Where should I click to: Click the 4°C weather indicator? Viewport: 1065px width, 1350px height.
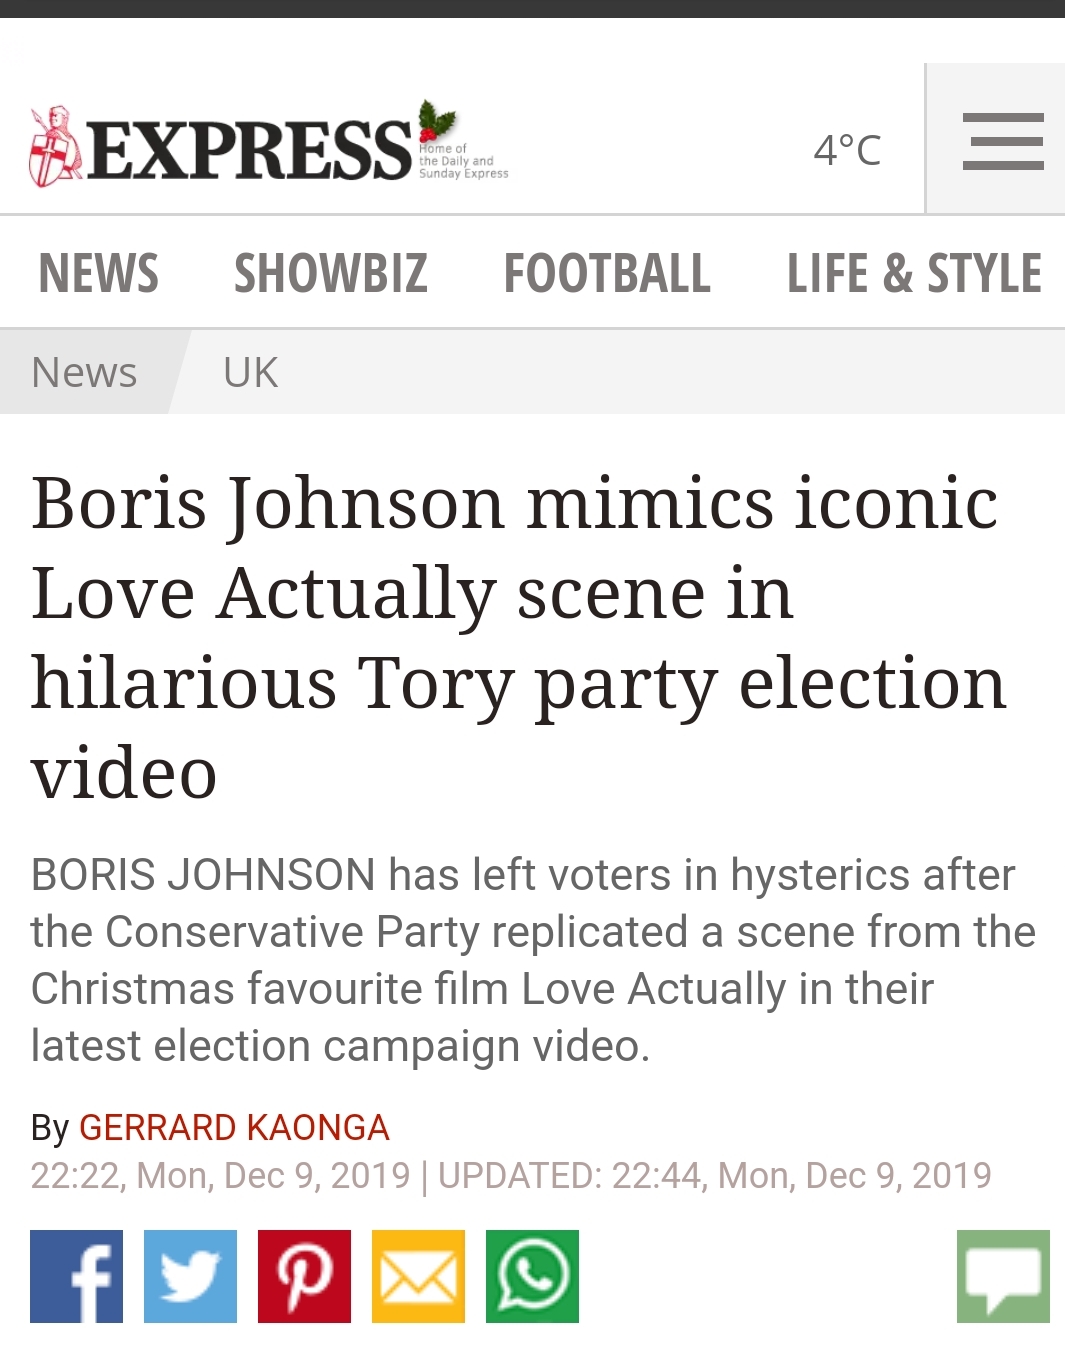click(x=847, y=150)
